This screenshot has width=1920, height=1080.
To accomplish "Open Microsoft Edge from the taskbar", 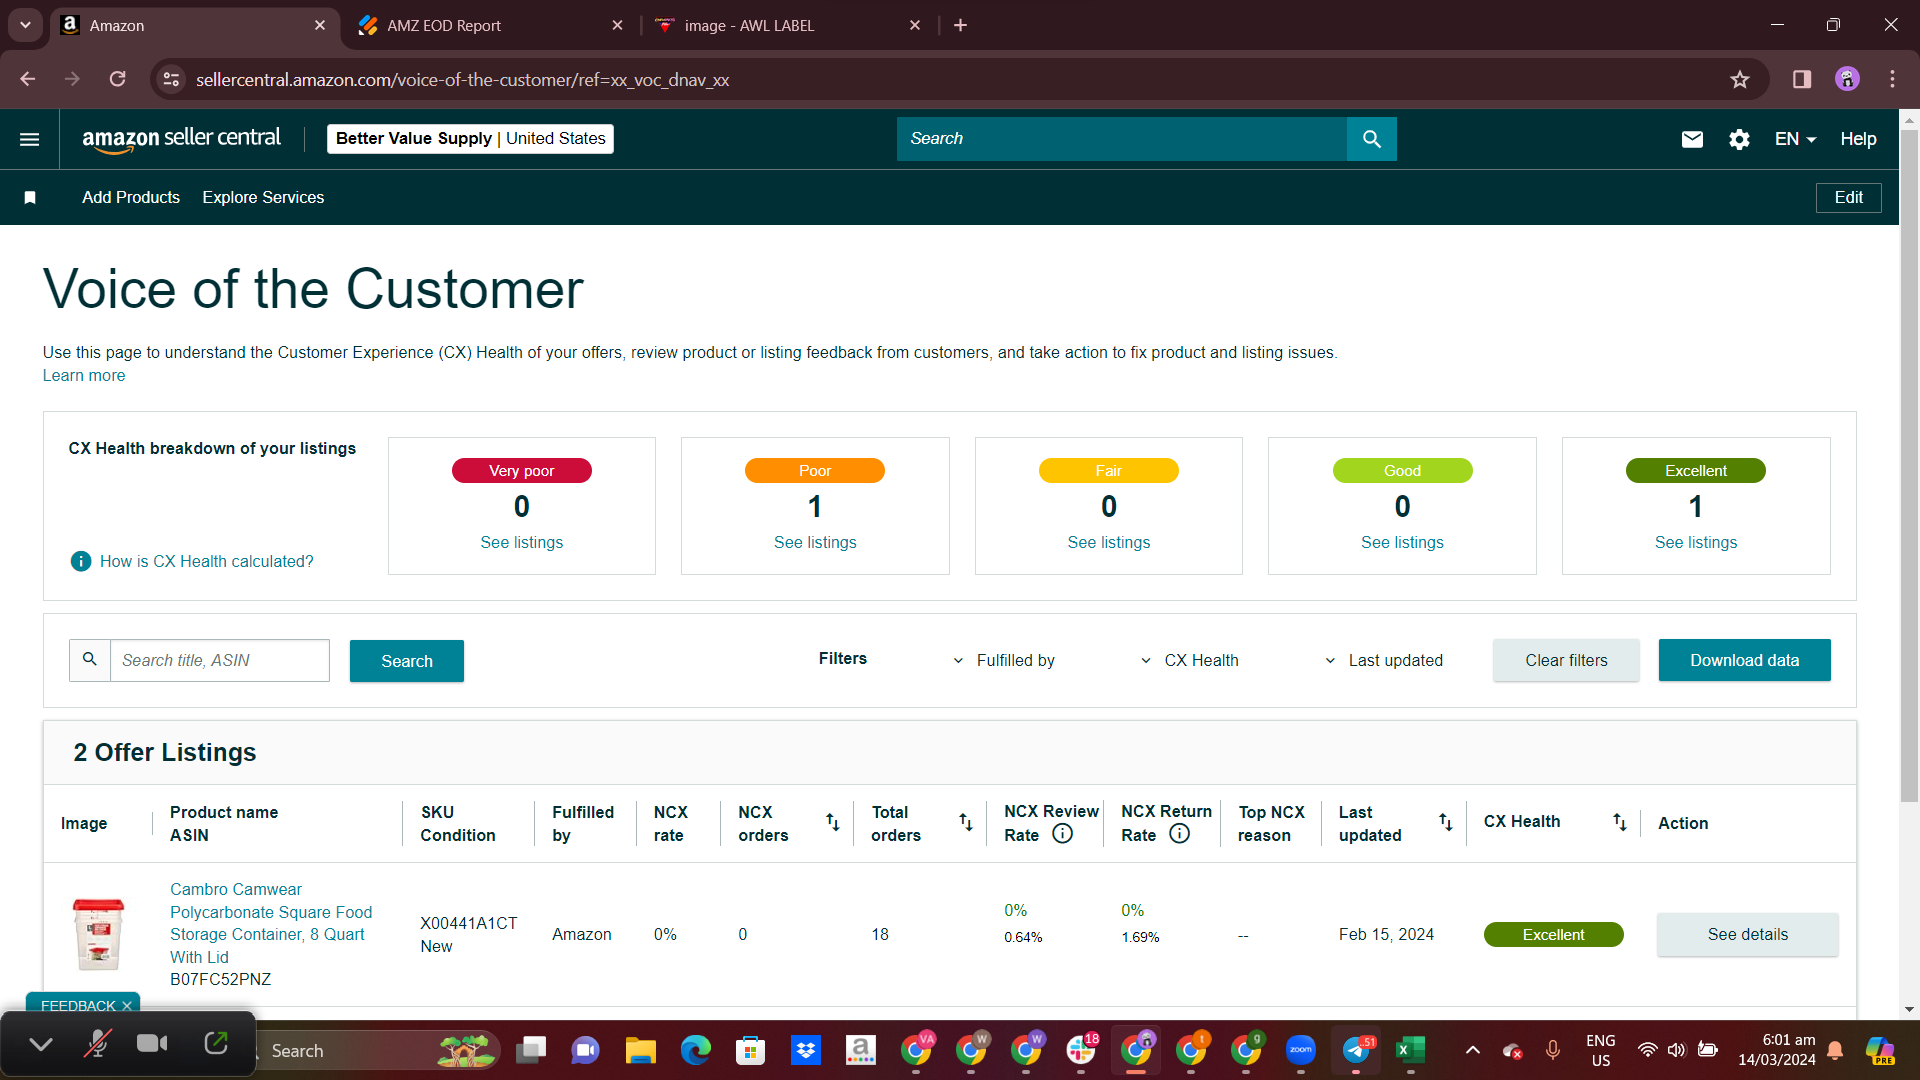I will (x=695, y=1050).
